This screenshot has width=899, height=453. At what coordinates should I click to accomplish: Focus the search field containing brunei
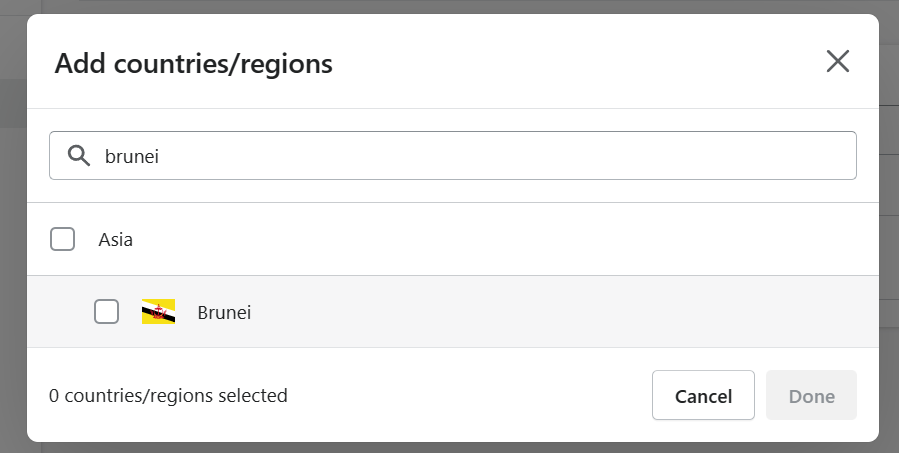(453, 155)
